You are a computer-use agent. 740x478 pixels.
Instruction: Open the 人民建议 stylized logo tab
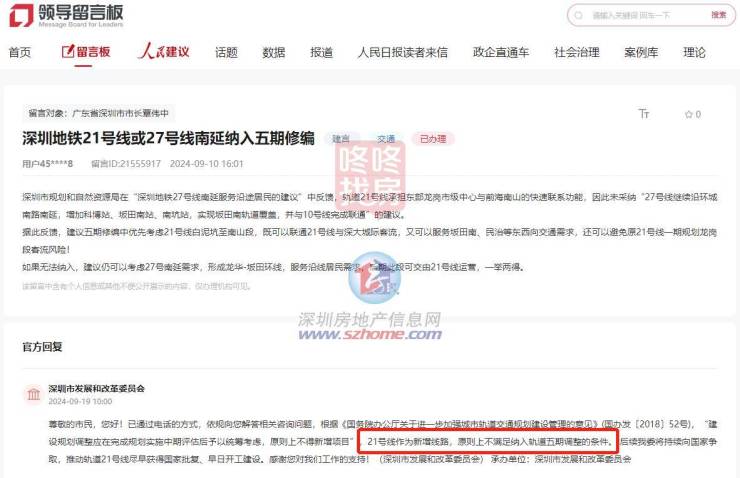tap(164, 51)
